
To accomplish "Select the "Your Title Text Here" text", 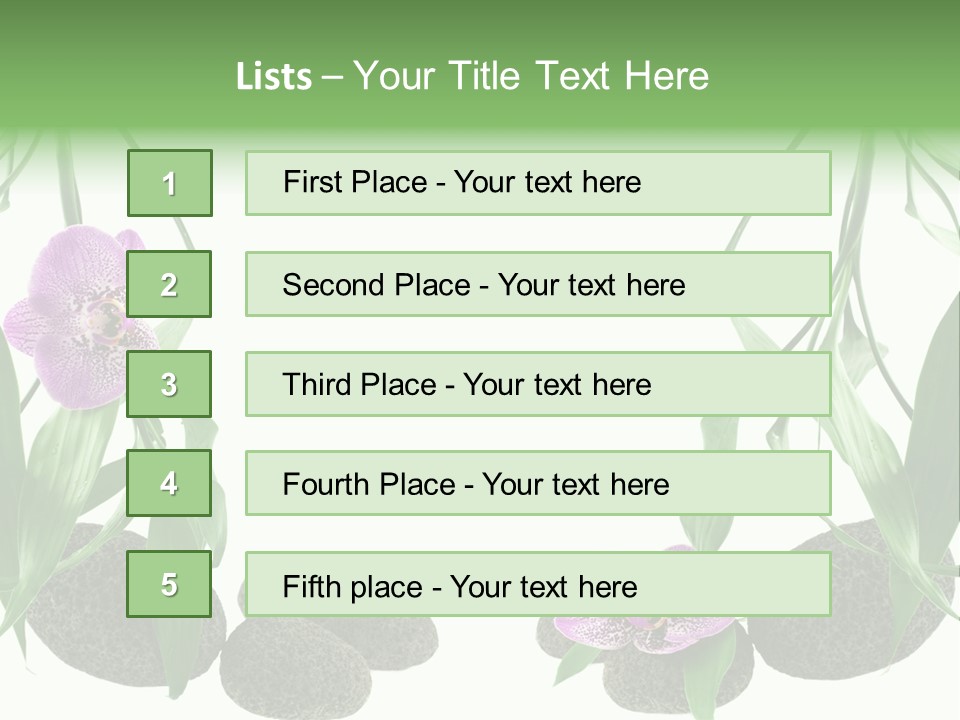I will 531,76.
